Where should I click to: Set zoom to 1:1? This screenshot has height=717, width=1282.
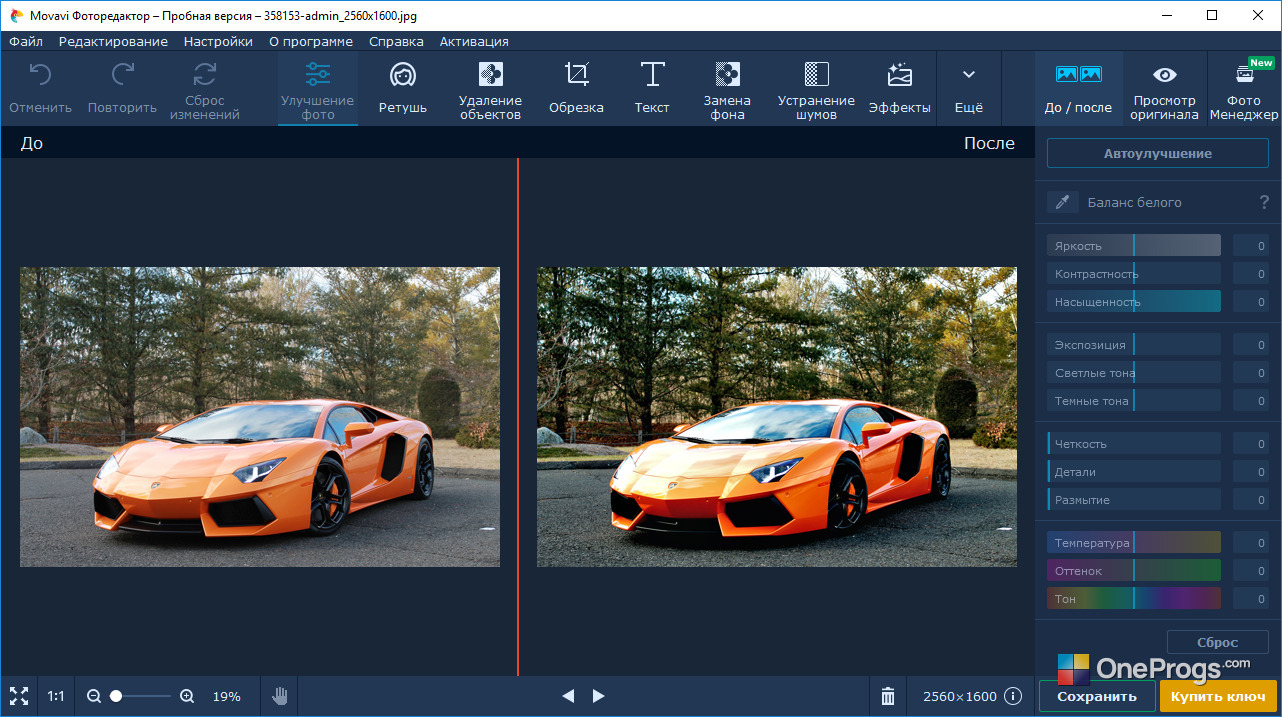pyautogui.click(x=56, y=696)
